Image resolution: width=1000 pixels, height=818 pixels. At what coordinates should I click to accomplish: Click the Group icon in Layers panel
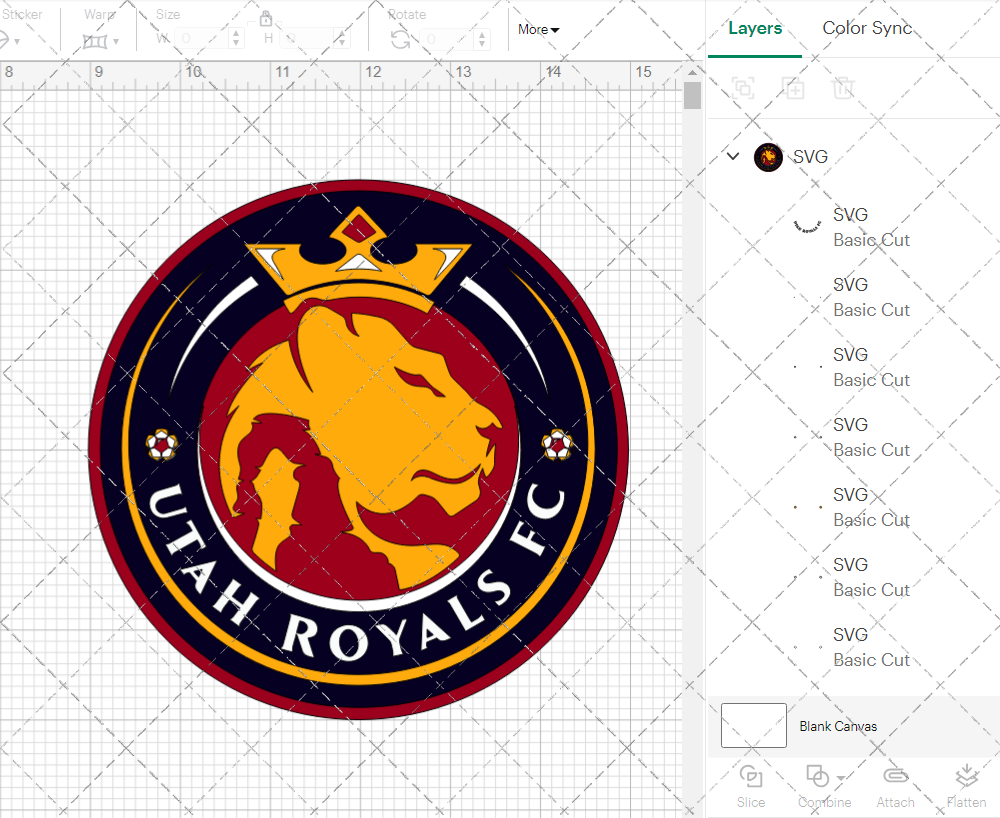(x=743, y=87)
